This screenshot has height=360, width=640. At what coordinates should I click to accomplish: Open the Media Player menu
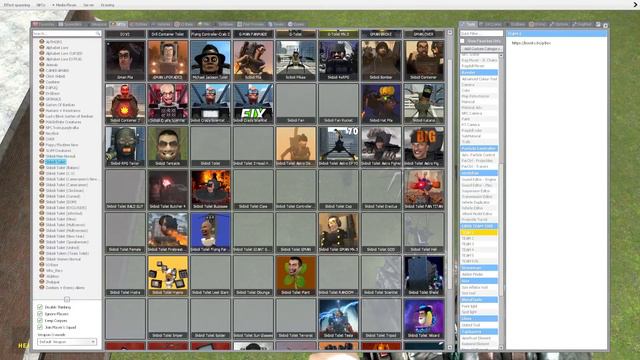coord(64,5)
